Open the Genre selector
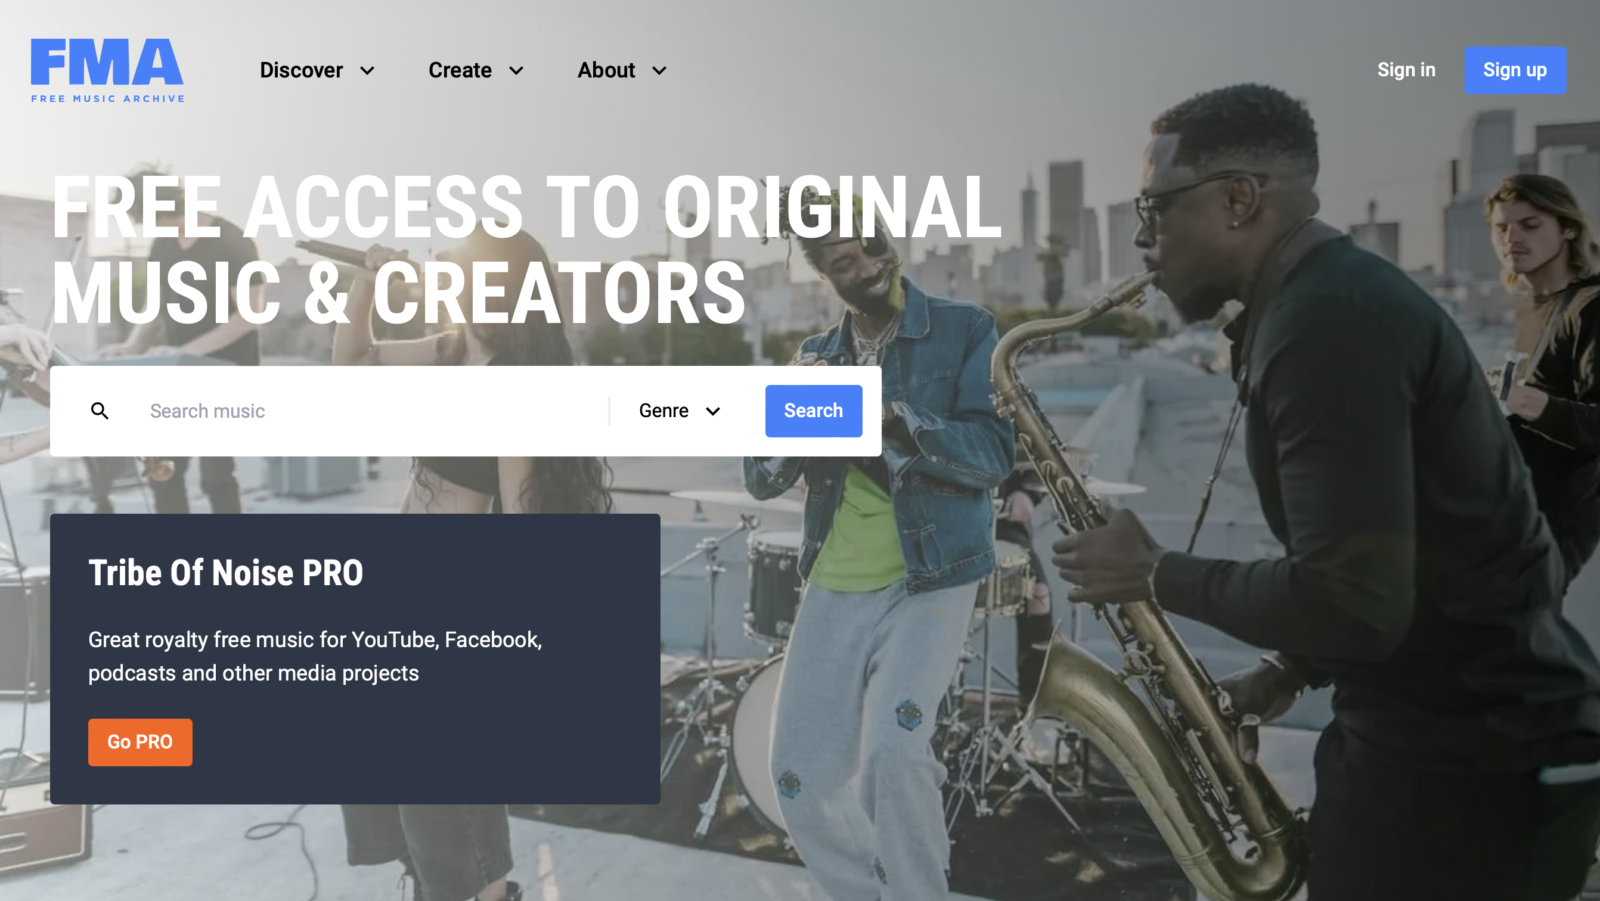 680,411
